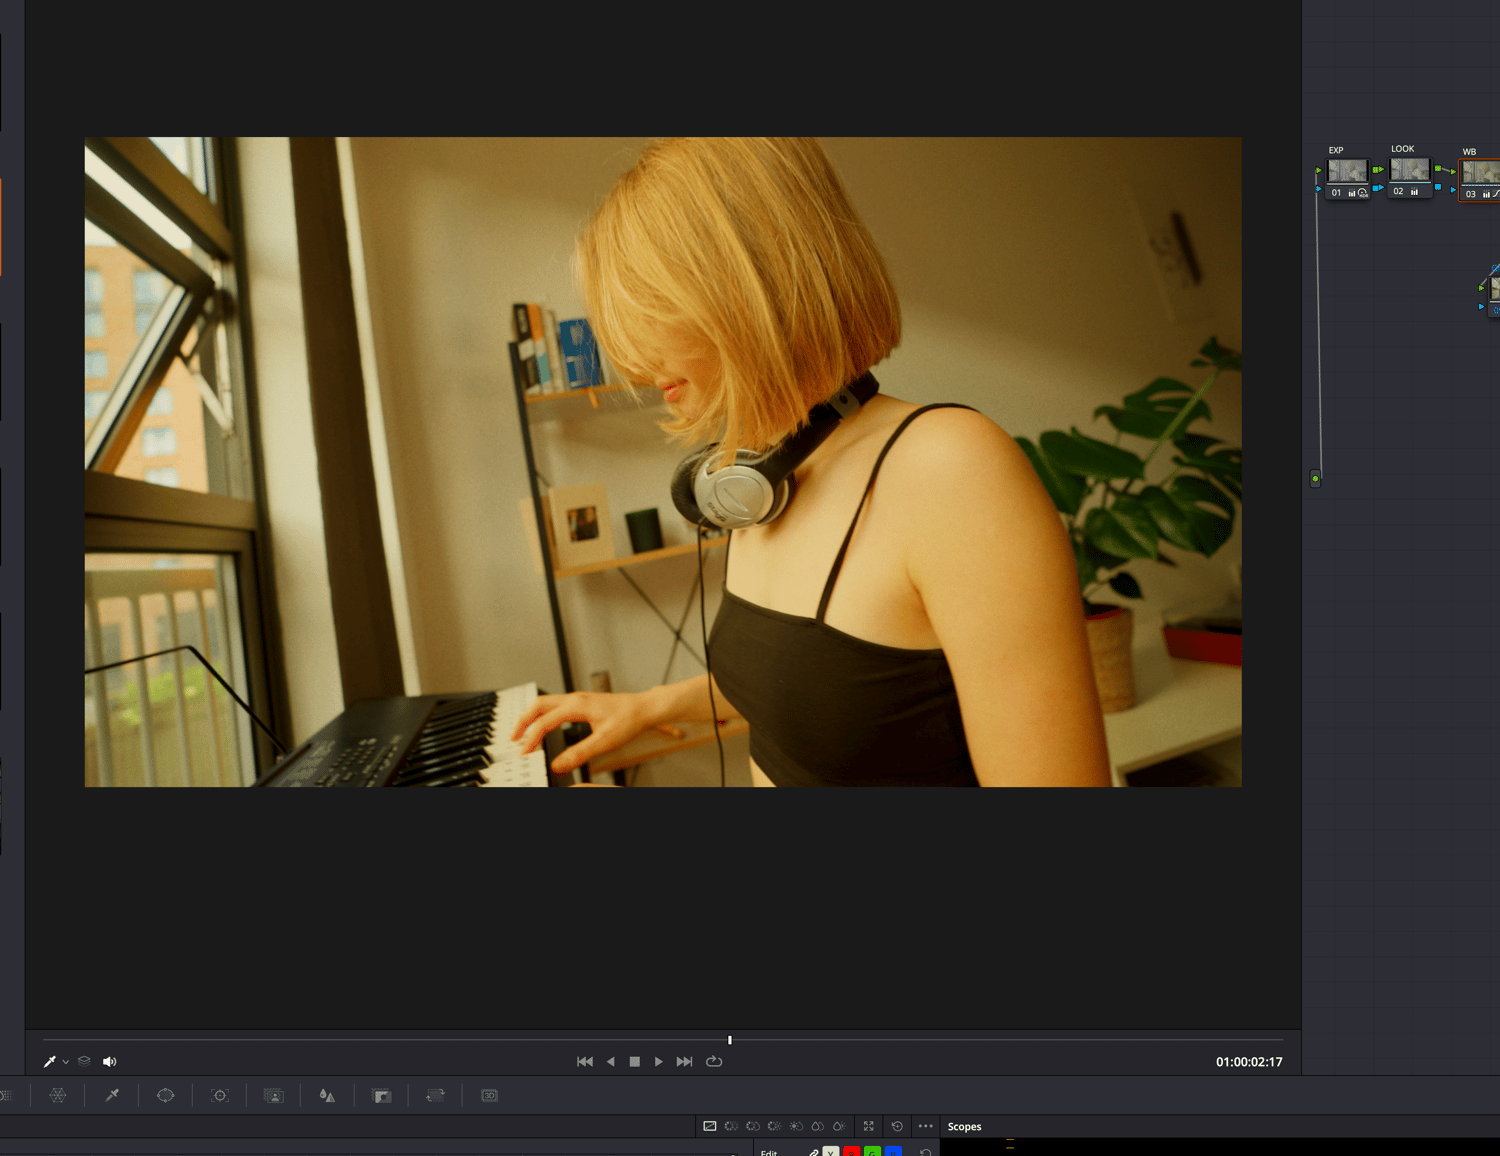Open the eyedropper options dropdown arrow
Screen dimensions: 1500x1156
tap(66, 1062)
